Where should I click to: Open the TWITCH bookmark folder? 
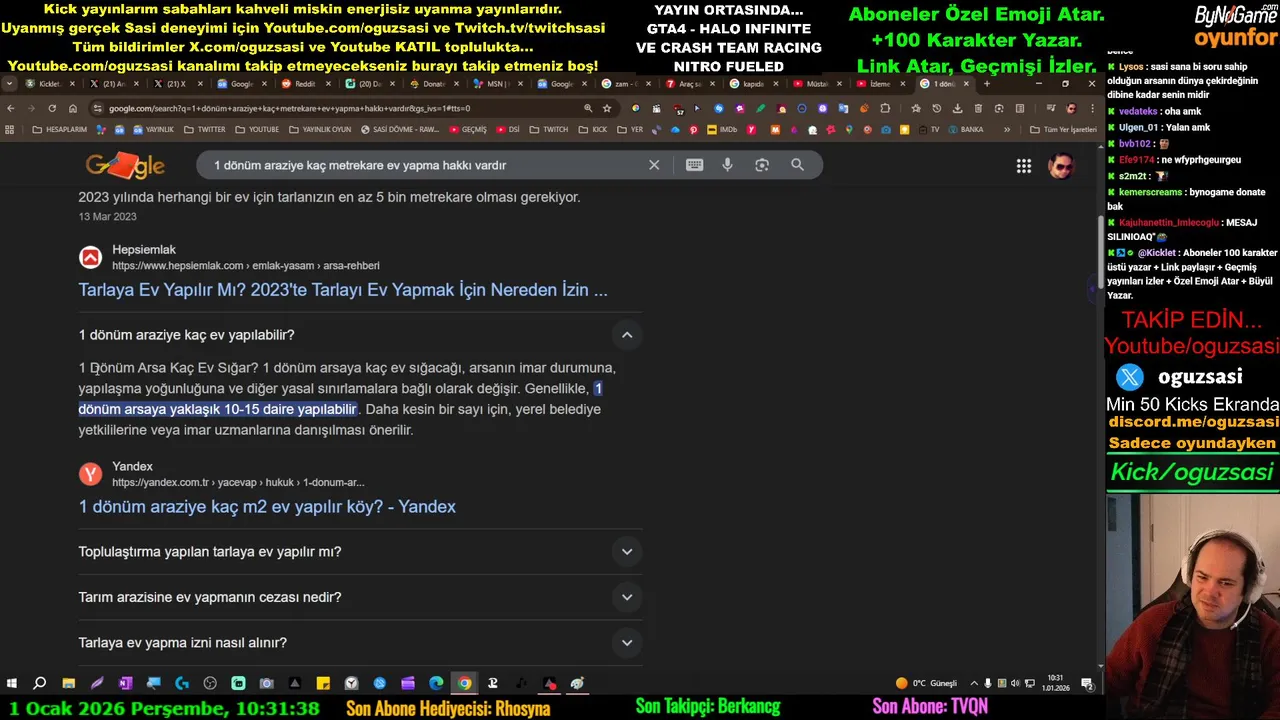tap(548, 129)
